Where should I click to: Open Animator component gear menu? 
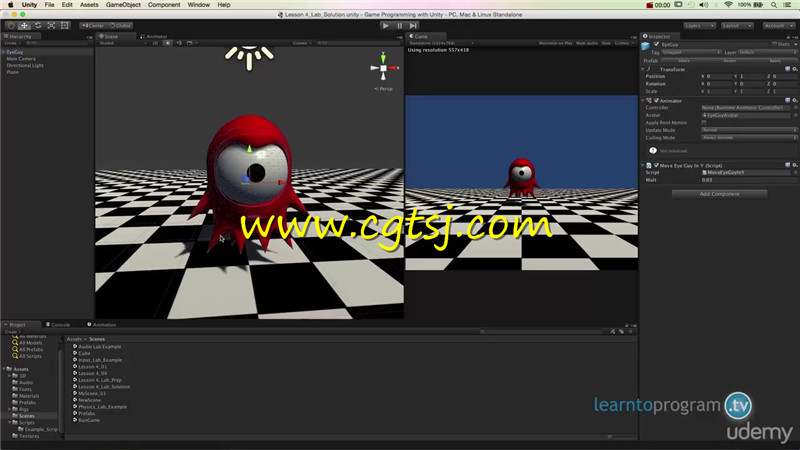[794, 101]
